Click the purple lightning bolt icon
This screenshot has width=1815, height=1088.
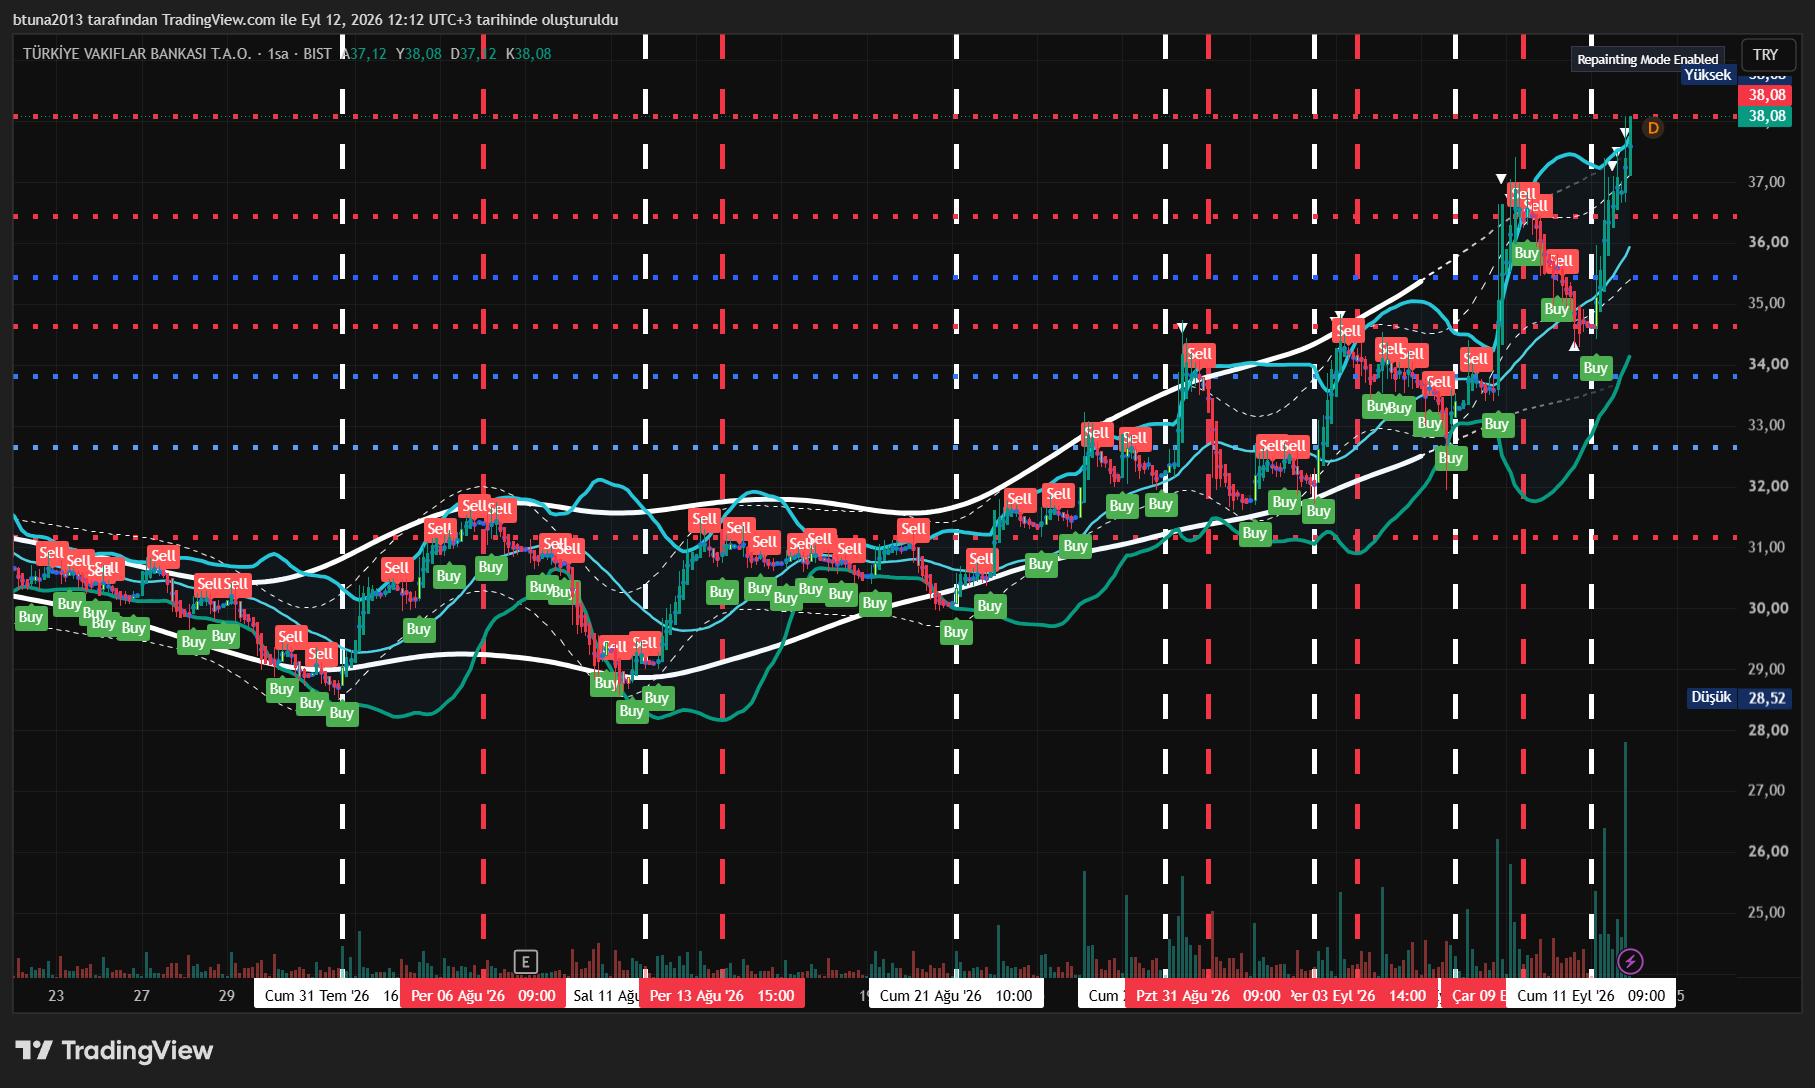pyautogui.click(x=1630, y=962)
